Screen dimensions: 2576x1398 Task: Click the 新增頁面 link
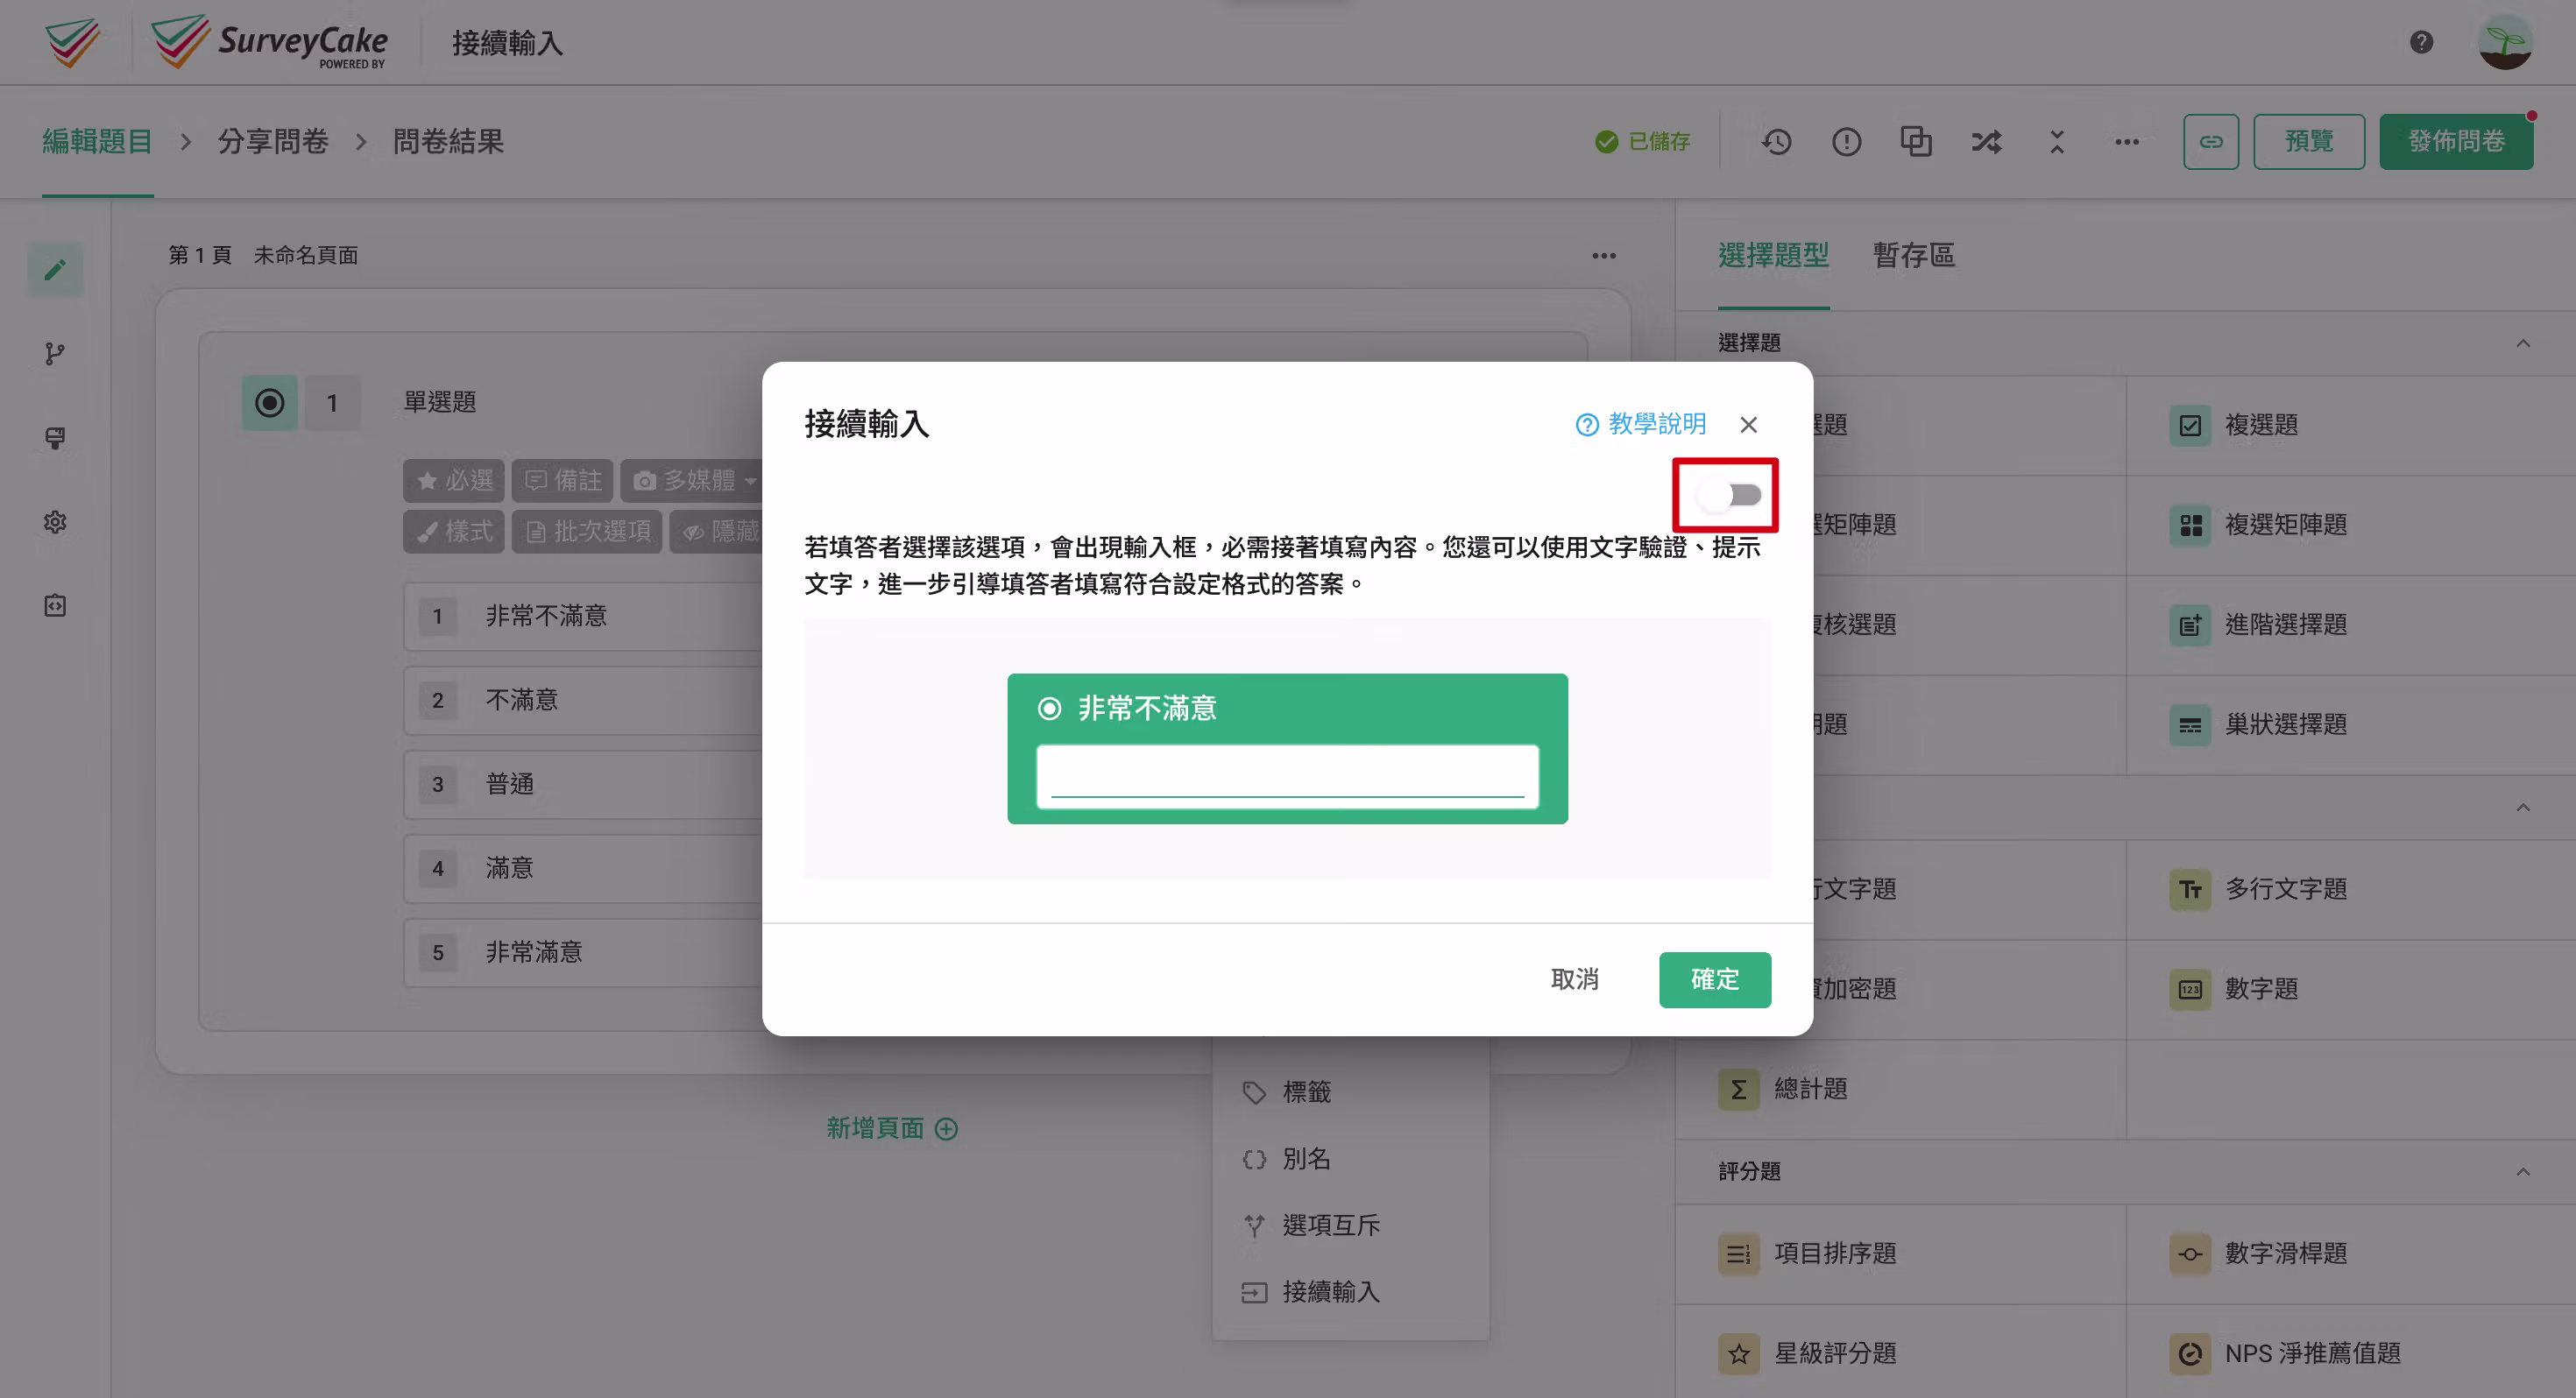point(892,1129)
